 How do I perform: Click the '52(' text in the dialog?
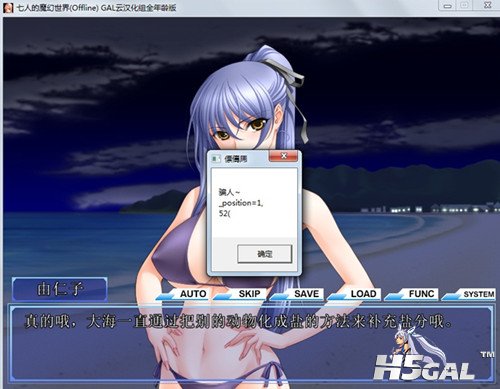pyautogui.click(x=225, y=213)
